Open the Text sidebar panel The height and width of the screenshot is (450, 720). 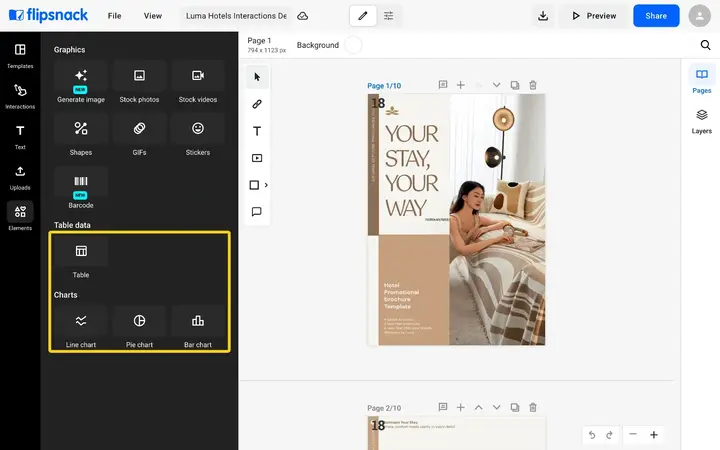20,137
